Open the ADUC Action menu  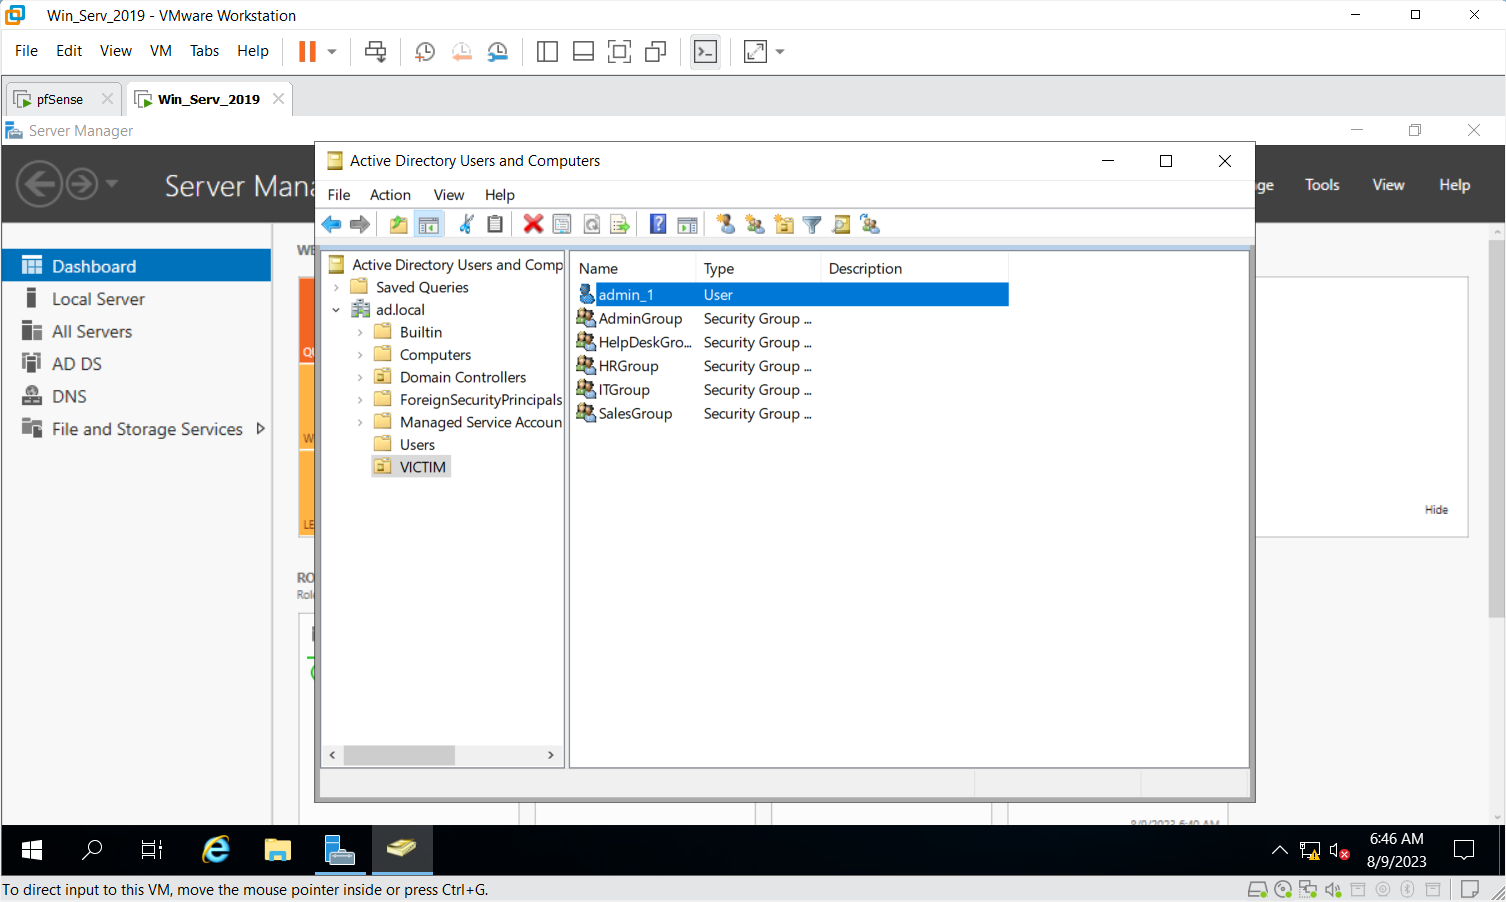pyautogui.click(x=390, y=195)
